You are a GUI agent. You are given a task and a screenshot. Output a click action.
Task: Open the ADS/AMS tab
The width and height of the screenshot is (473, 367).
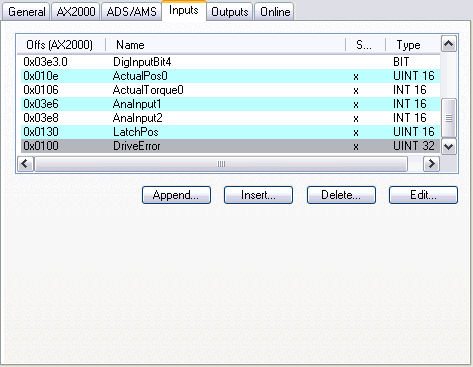tap(131, 12)
